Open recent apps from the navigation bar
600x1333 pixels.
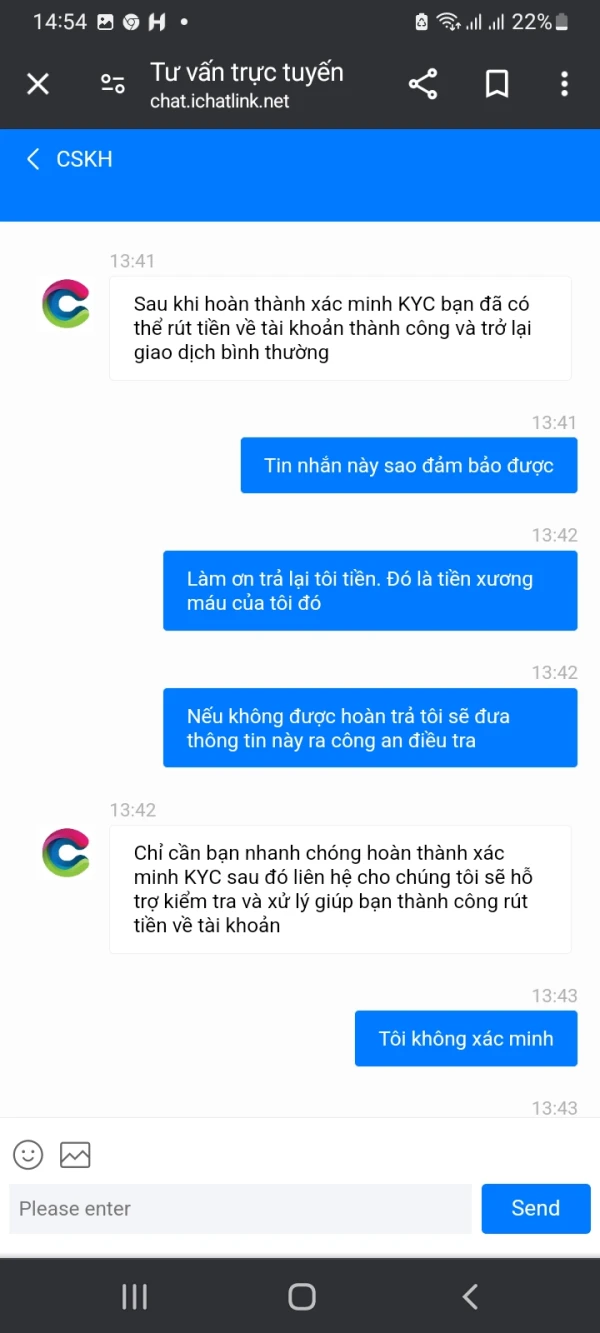133,1295
